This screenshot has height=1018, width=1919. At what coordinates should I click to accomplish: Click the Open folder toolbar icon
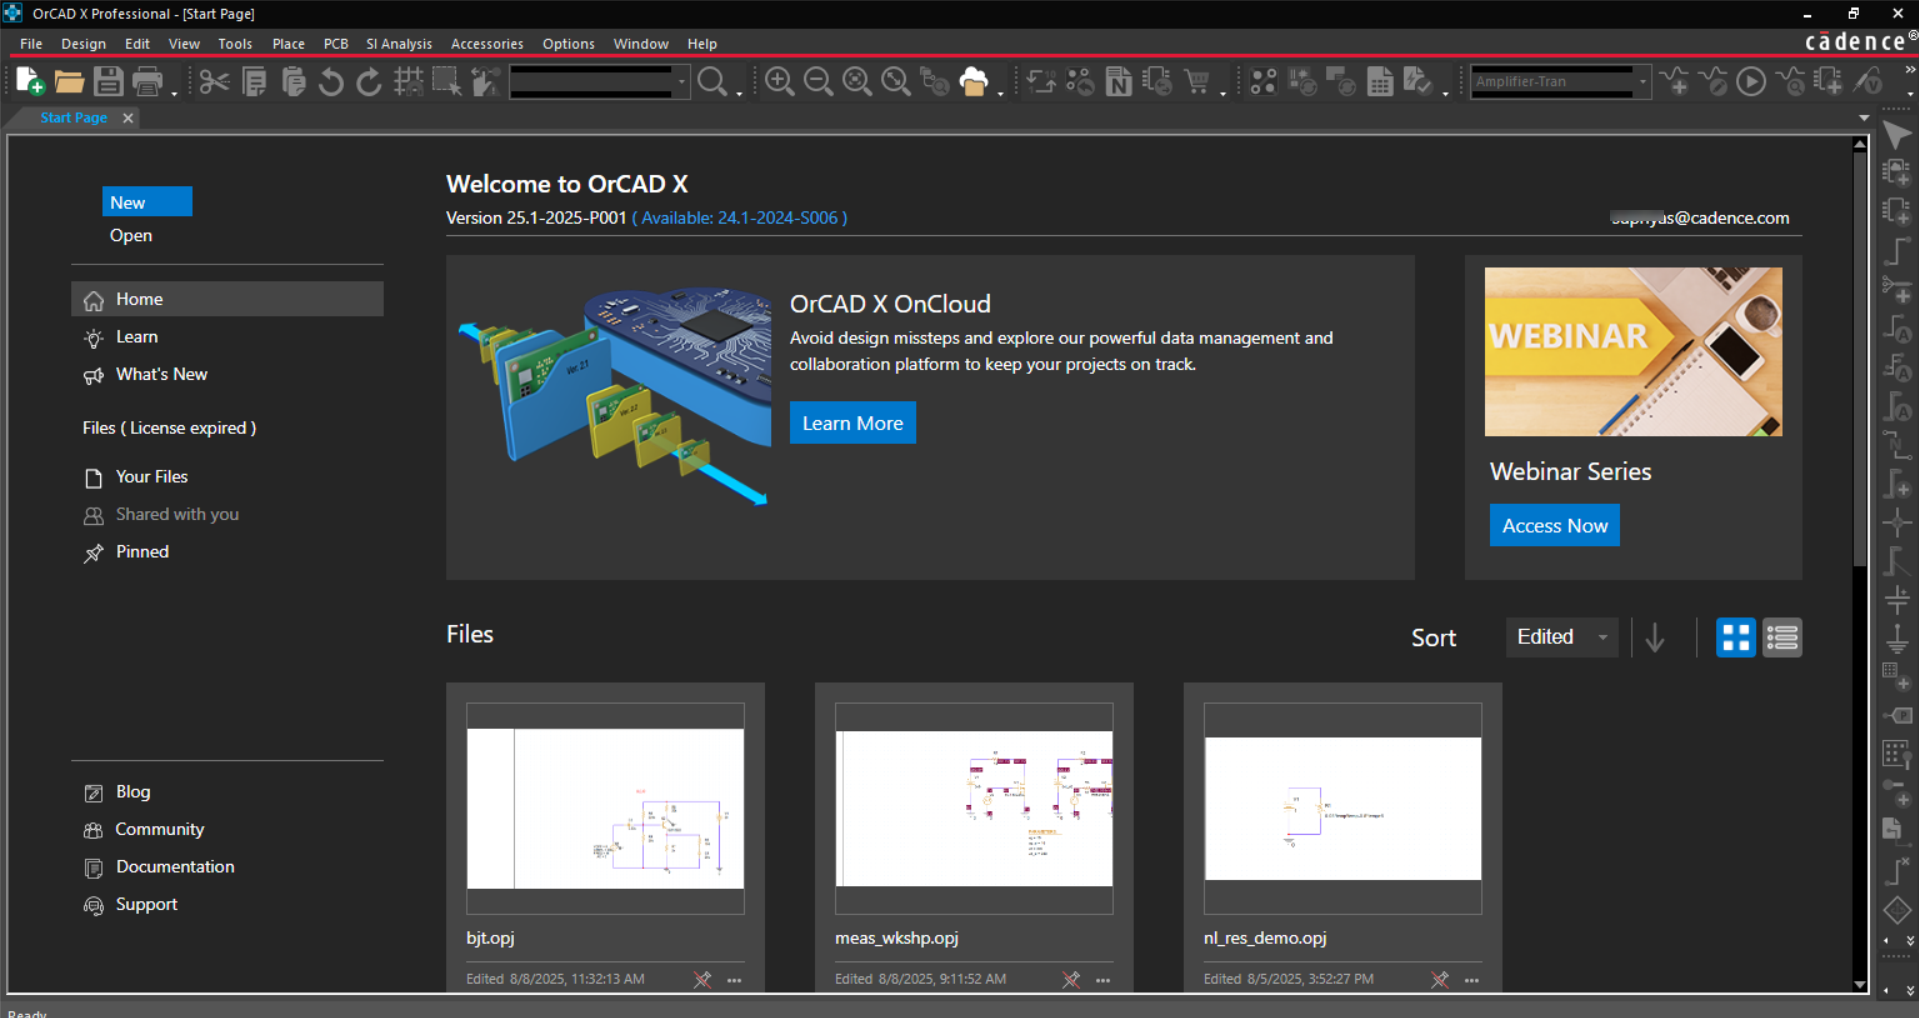(x=69, y=81)
